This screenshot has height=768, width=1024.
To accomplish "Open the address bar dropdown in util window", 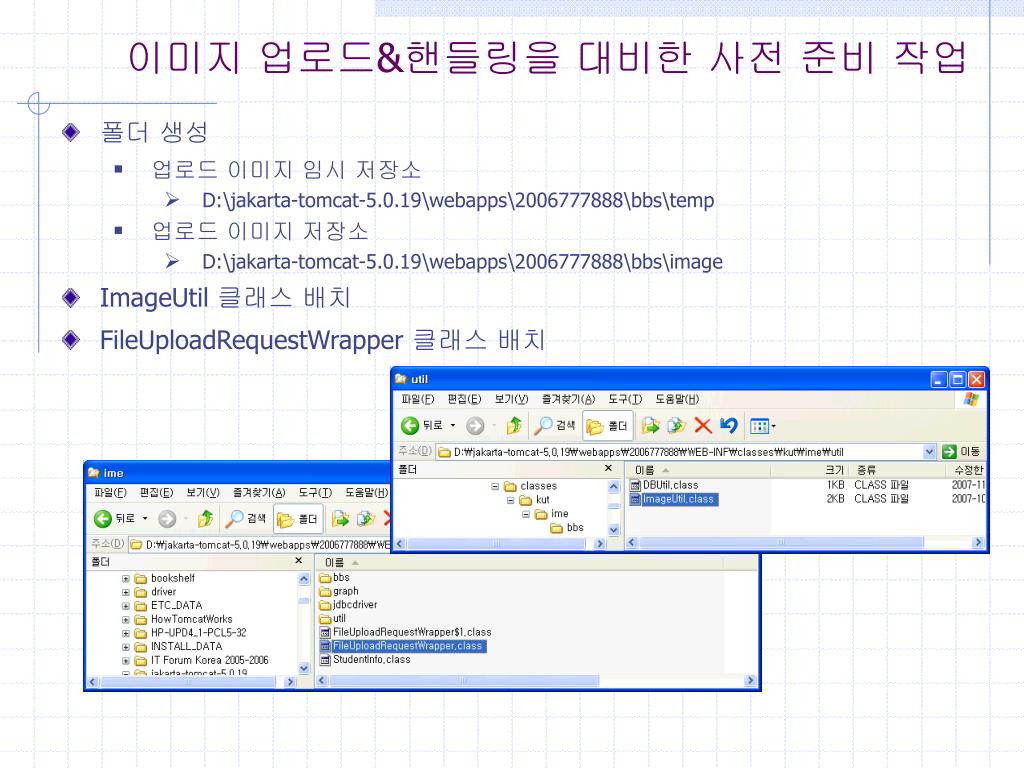I will click(929, 452).
